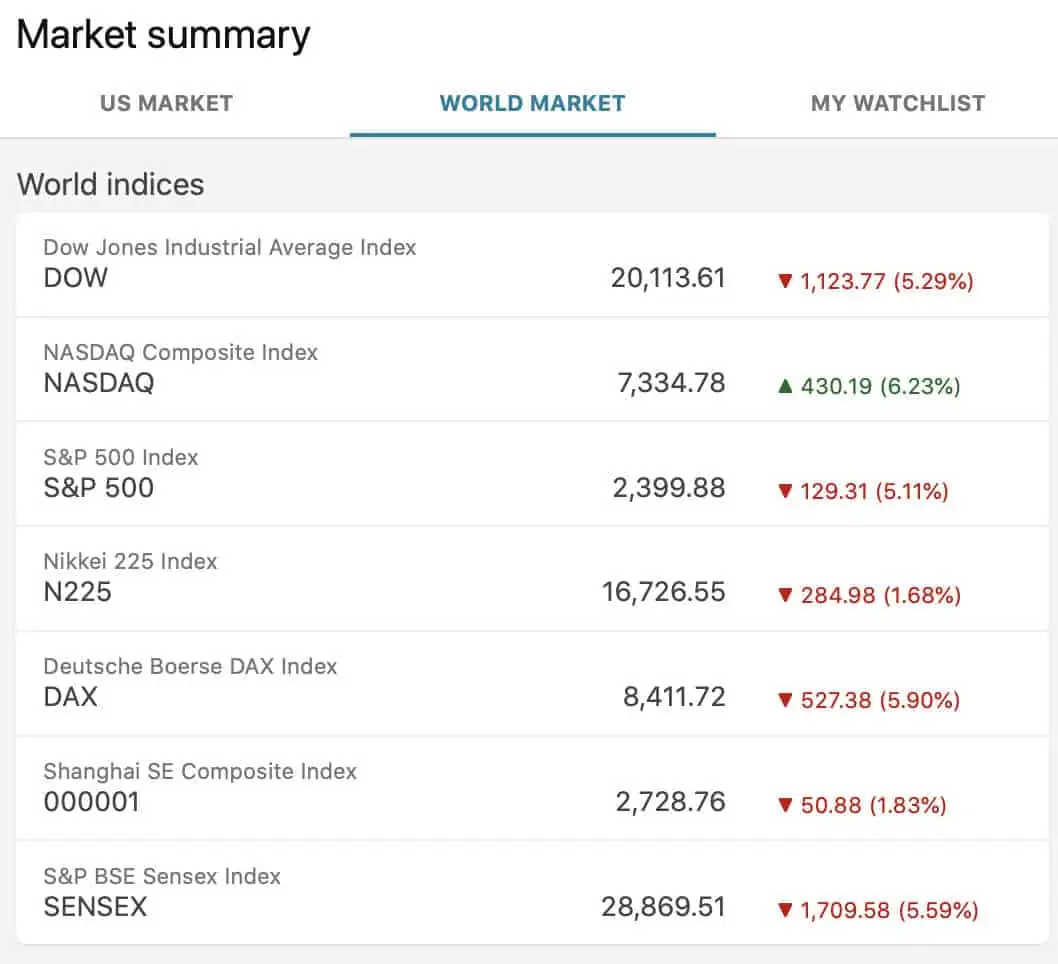
Task: Open the N225 ticker symbol
Action: [78, 592]
